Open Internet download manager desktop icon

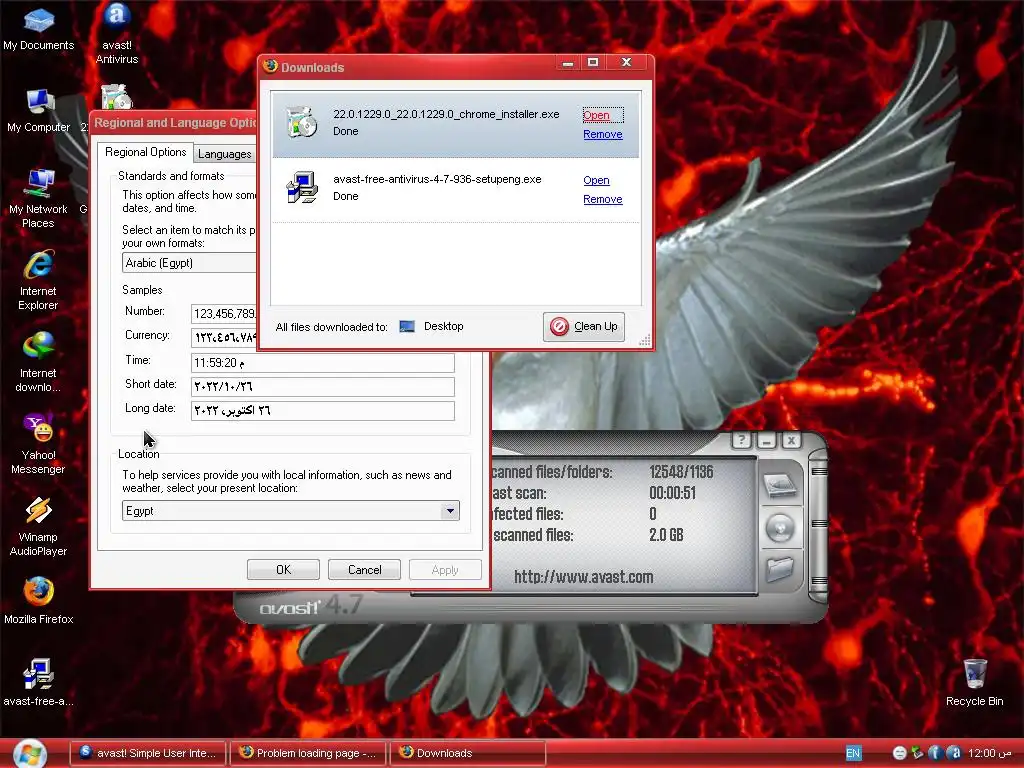point(39,362)
